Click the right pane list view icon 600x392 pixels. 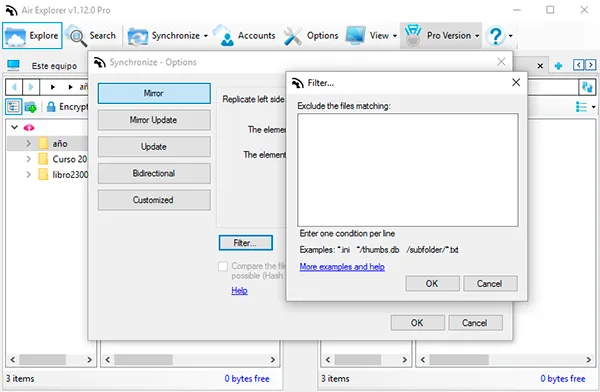(x=581, y=107)
